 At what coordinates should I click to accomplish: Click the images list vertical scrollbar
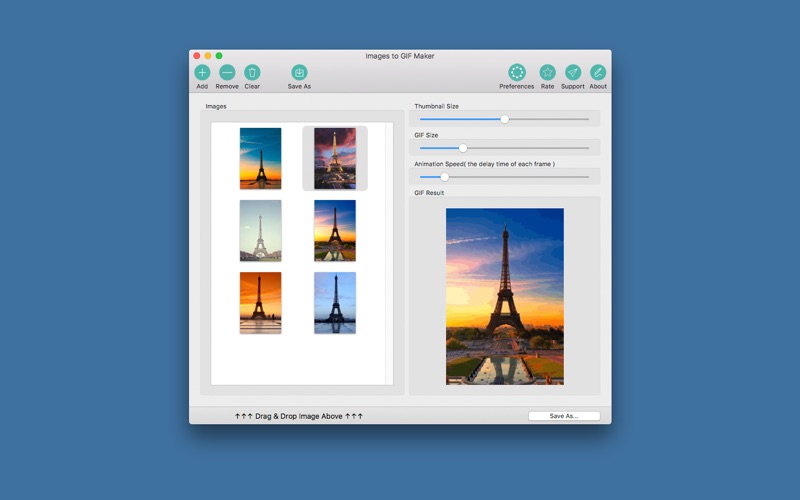[x=389, y=254]
